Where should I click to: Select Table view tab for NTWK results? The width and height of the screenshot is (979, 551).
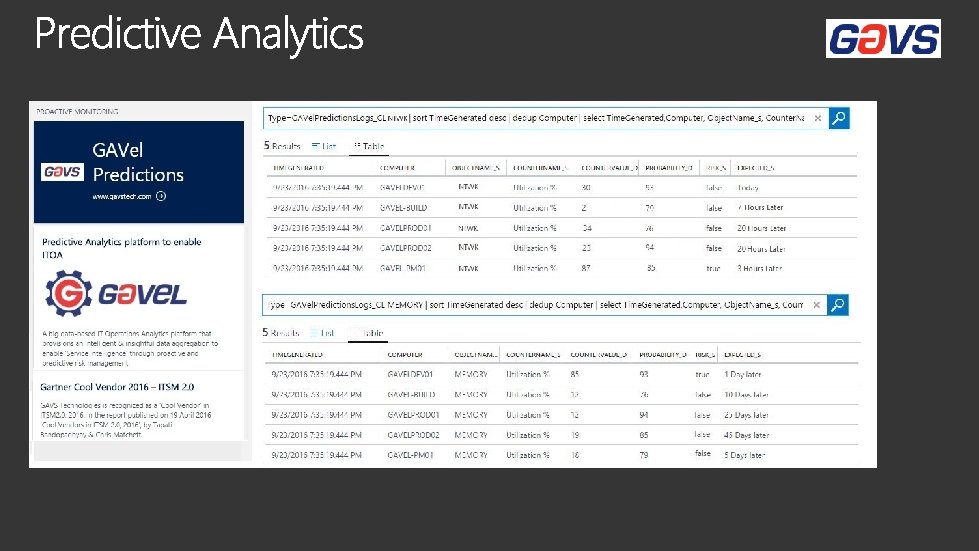tap(369, 146)
